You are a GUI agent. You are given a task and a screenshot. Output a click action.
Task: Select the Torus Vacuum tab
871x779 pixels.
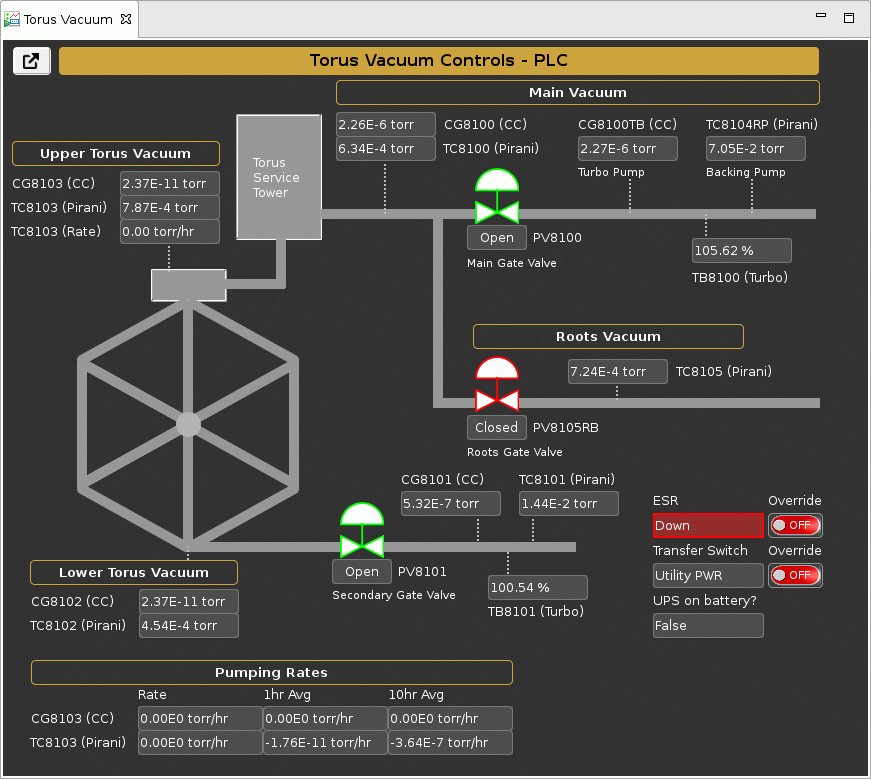tap(67, 19)
